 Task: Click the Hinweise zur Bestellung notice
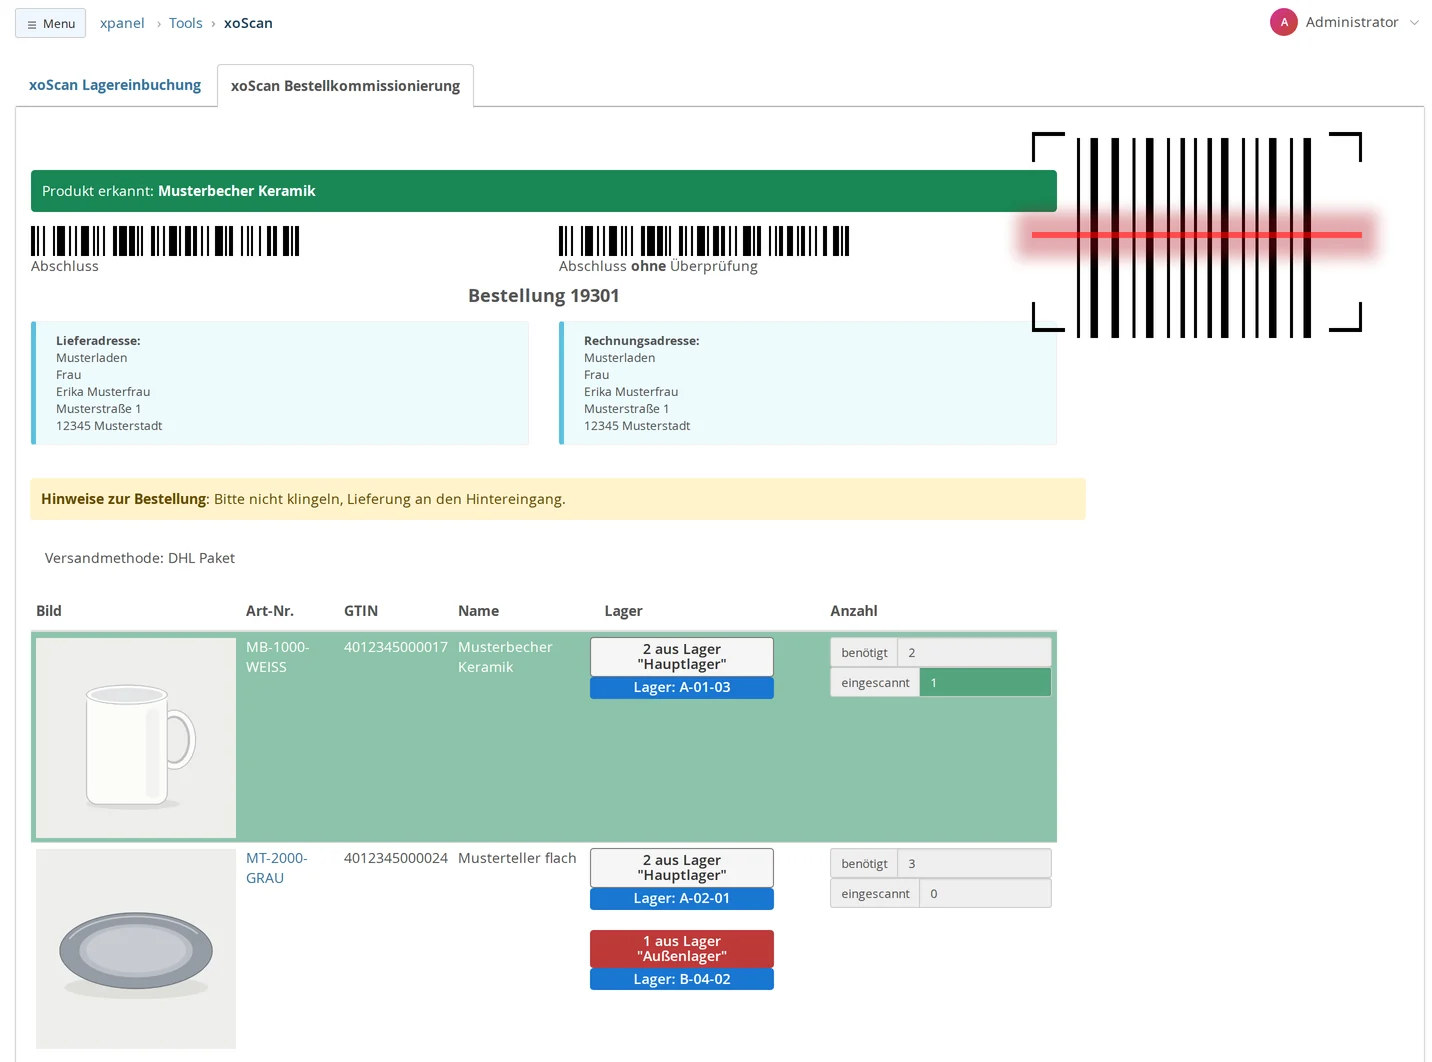click(558, 499)
